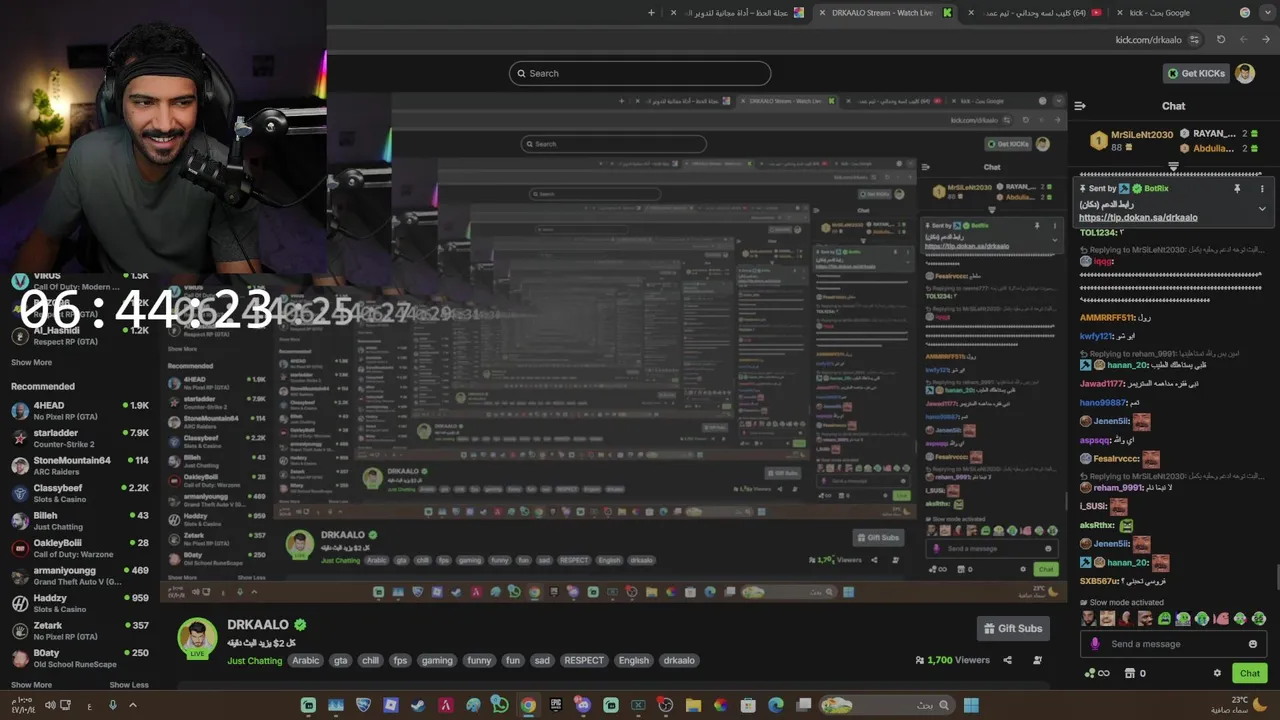Open three-dot menu on pinned message

click(1262, 188)
